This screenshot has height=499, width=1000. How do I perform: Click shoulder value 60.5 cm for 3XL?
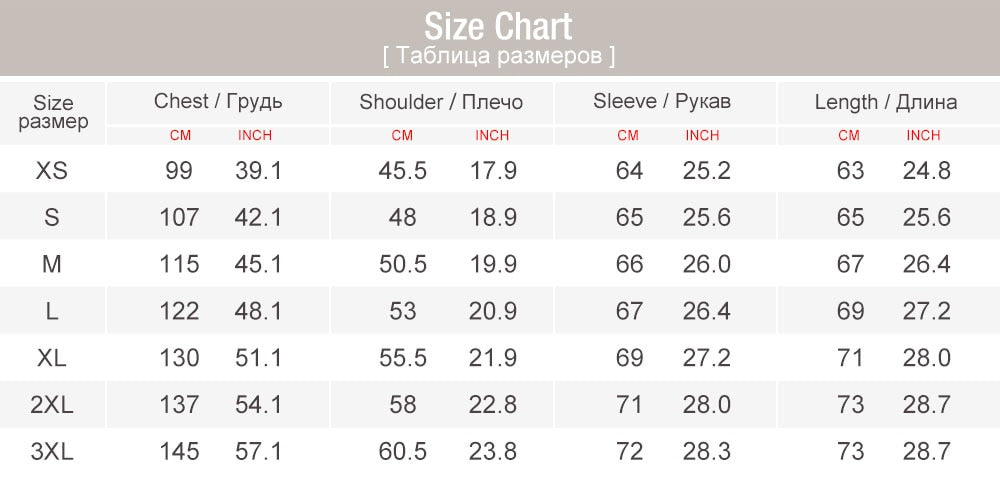[x=402, y=452]
